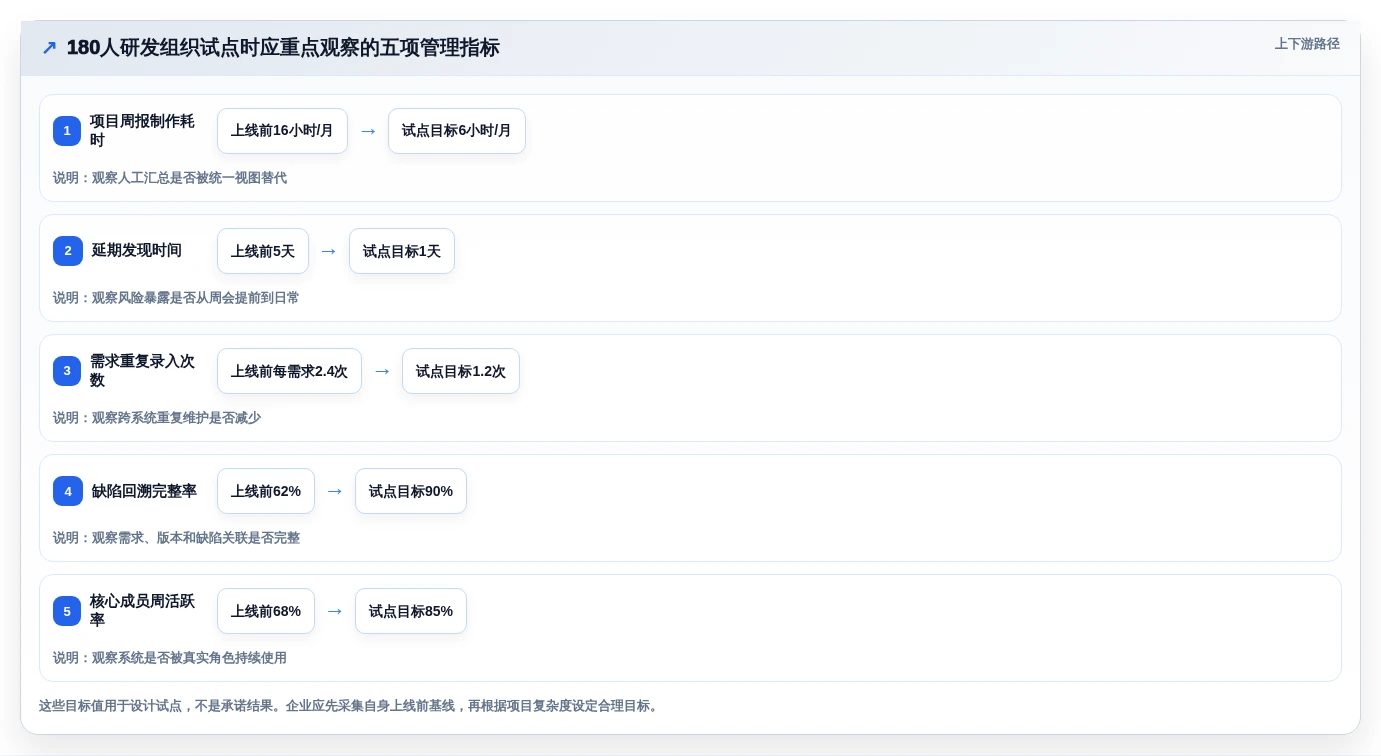This screenshot has height=756, width=1381.
Task: Click the 核心成员周活跃率 indicator name
Action: pyautogui.click(x=142, y=611)
